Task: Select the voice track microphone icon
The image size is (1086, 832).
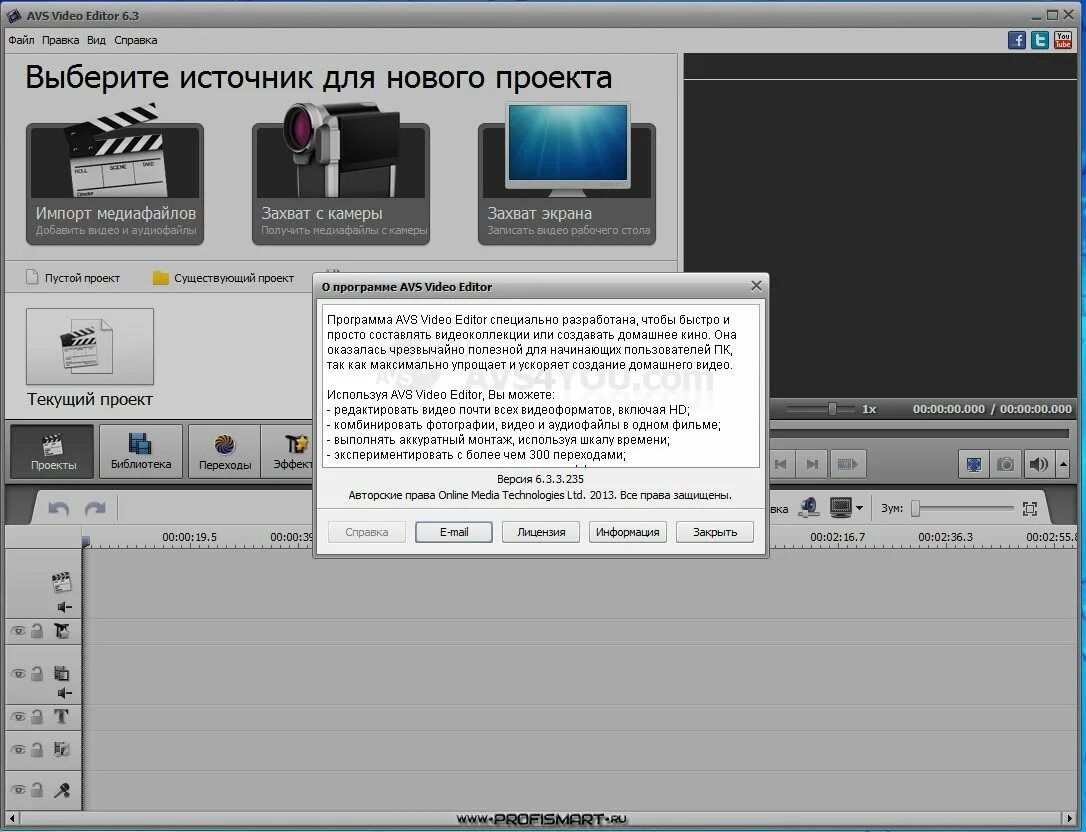Action: (62, 790)
